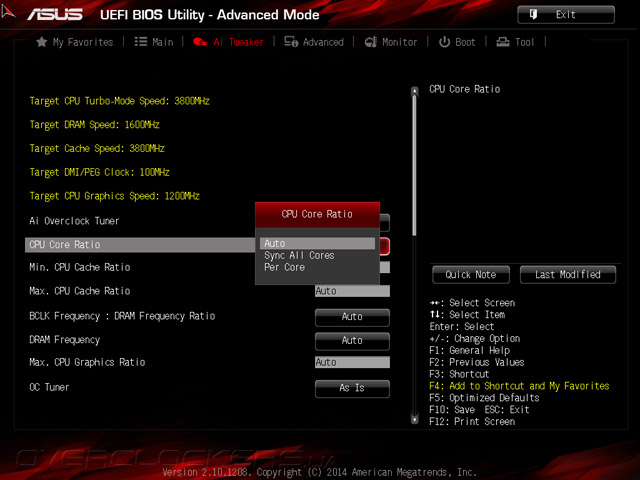The width and height of the screenshot is (640, 480).
Task: Click F4: Add to Shortcut and My Favorites
Action: (519, 386)
